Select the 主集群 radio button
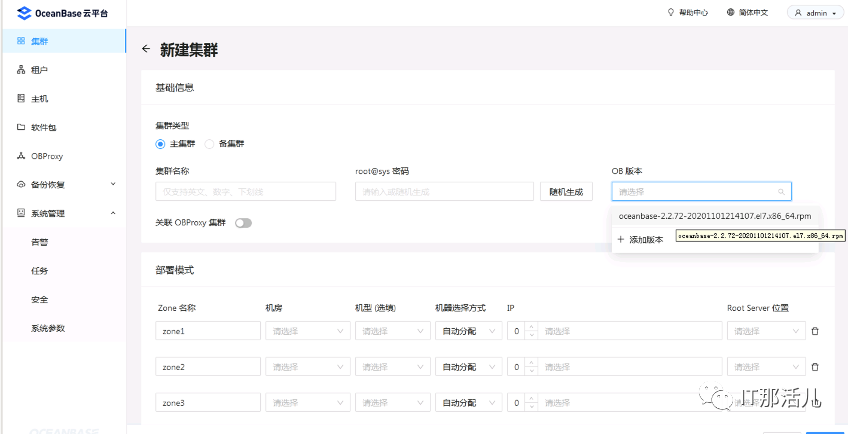Screen dimensions: 849x435 coord(160,144)
